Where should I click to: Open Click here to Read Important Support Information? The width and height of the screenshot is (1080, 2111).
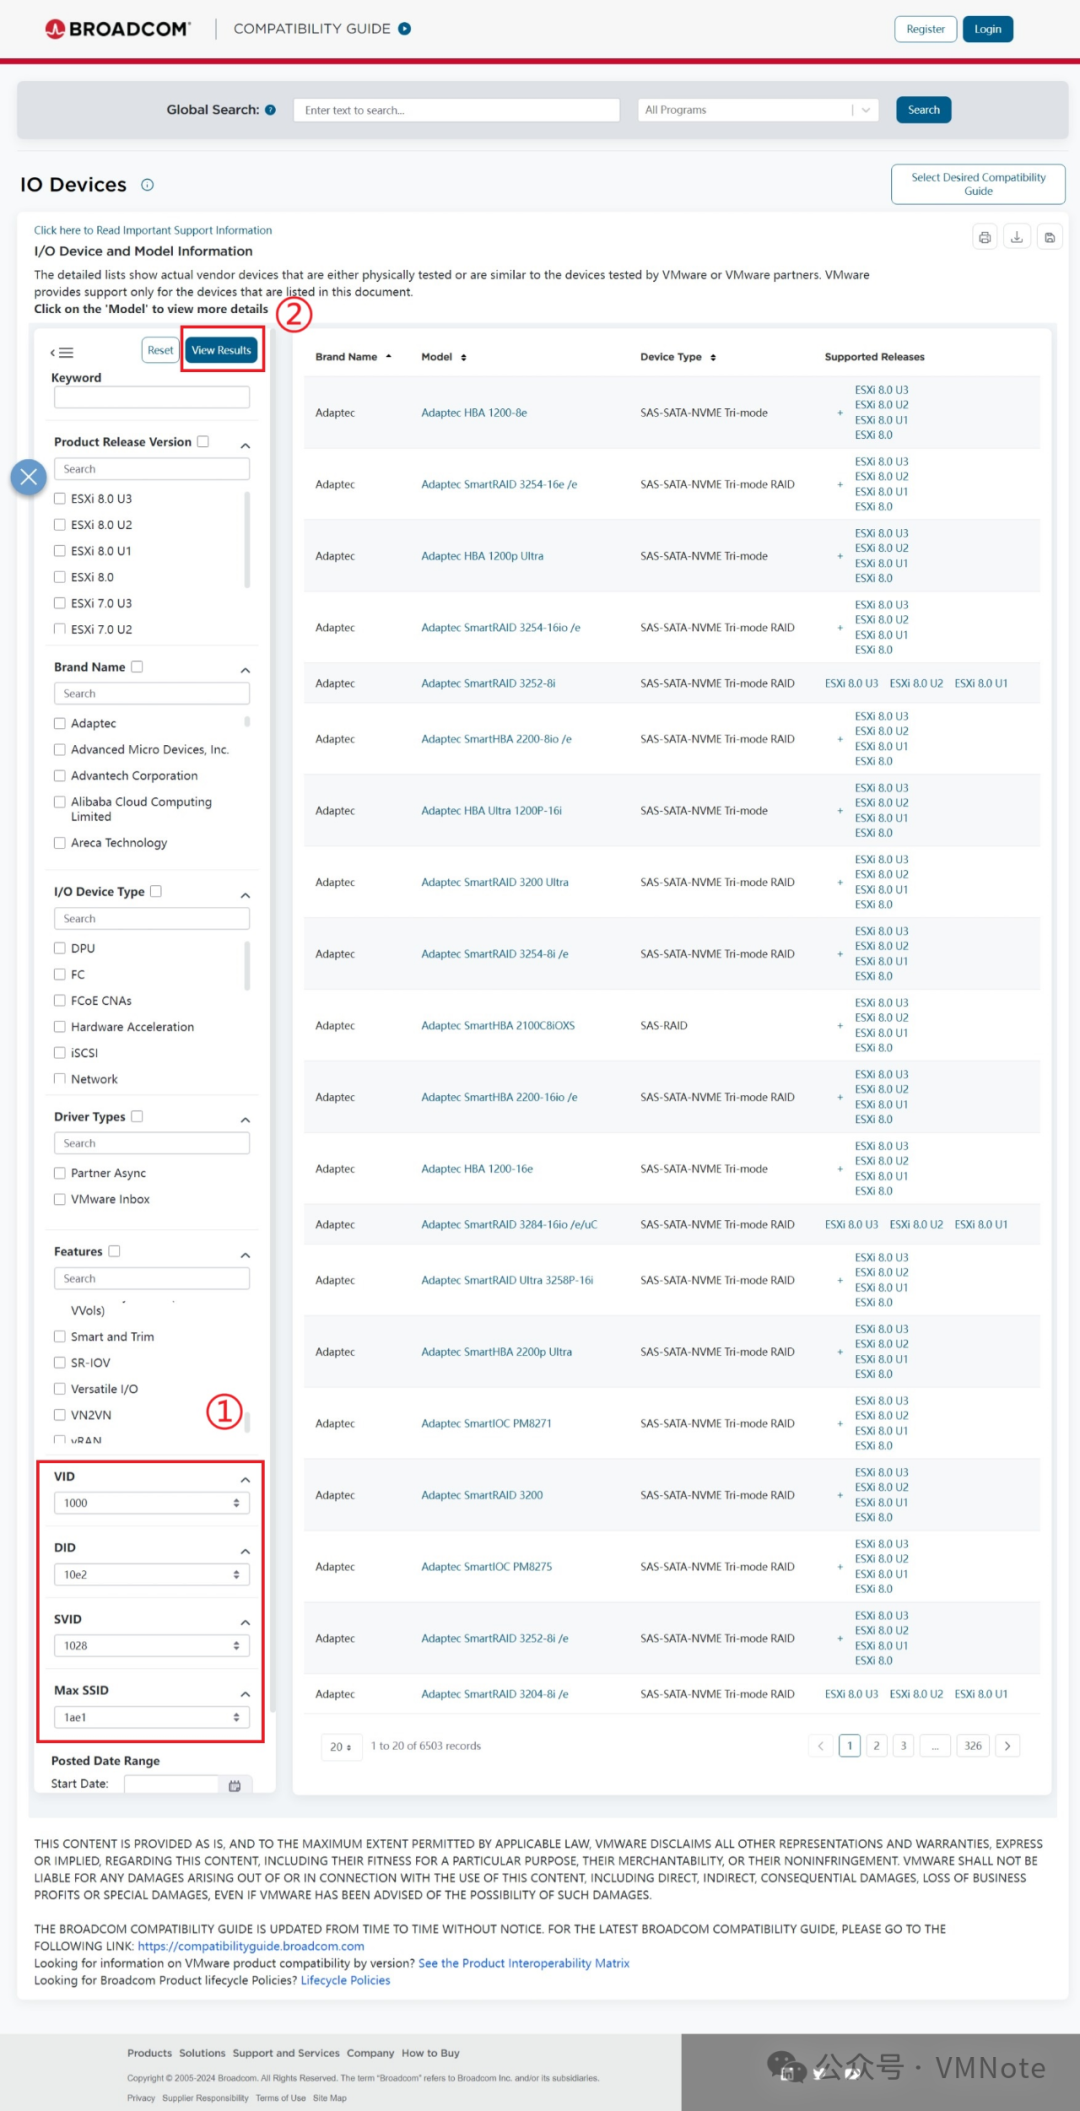[153, 230]
